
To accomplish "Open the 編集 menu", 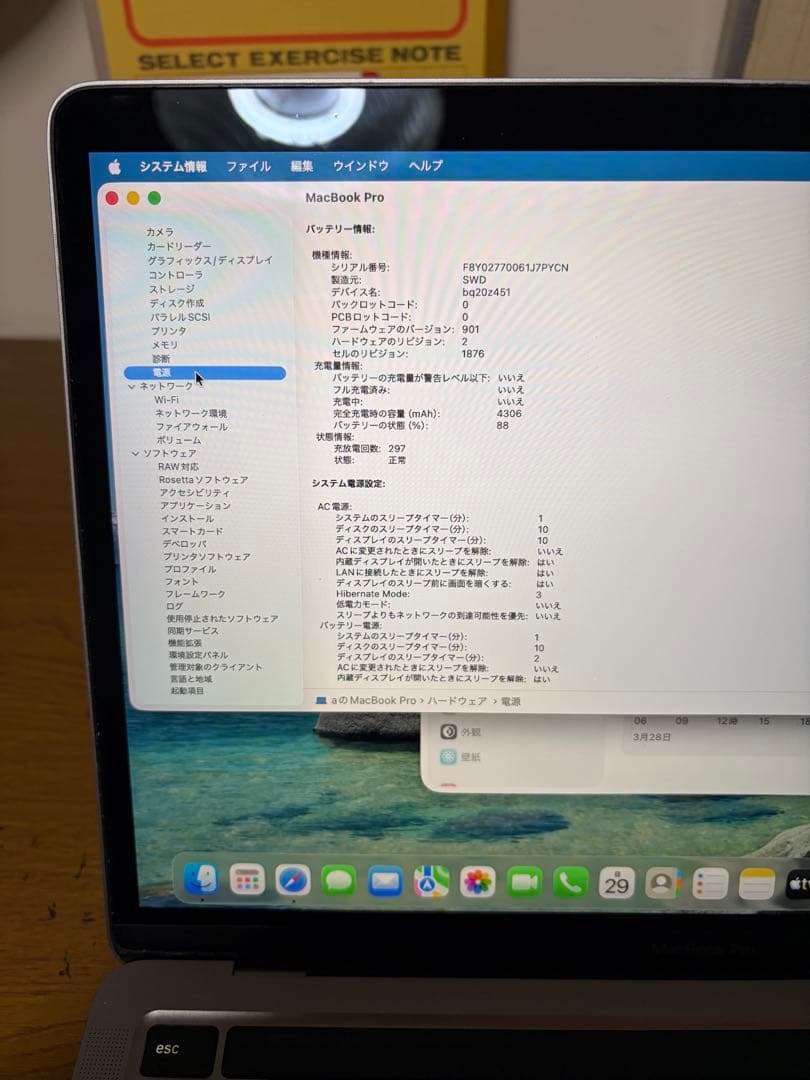I will (x=302, y=166).
